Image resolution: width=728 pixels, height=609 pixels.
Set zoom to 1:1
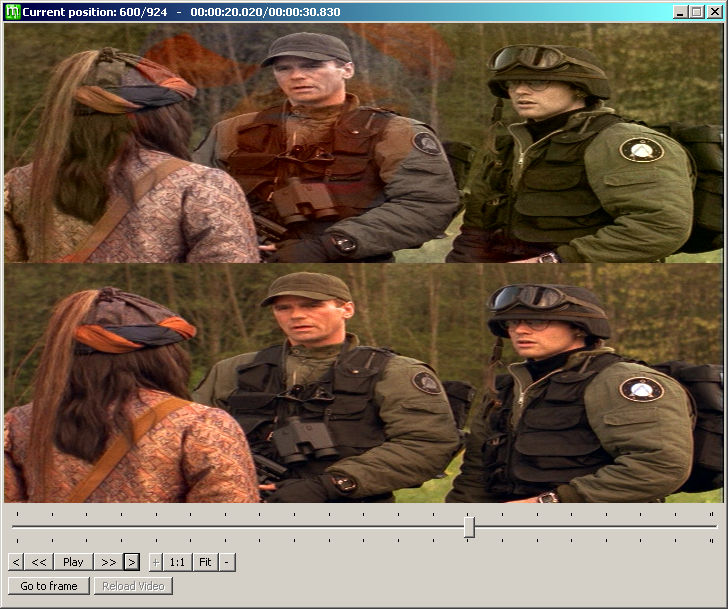(x=177, y=562)
